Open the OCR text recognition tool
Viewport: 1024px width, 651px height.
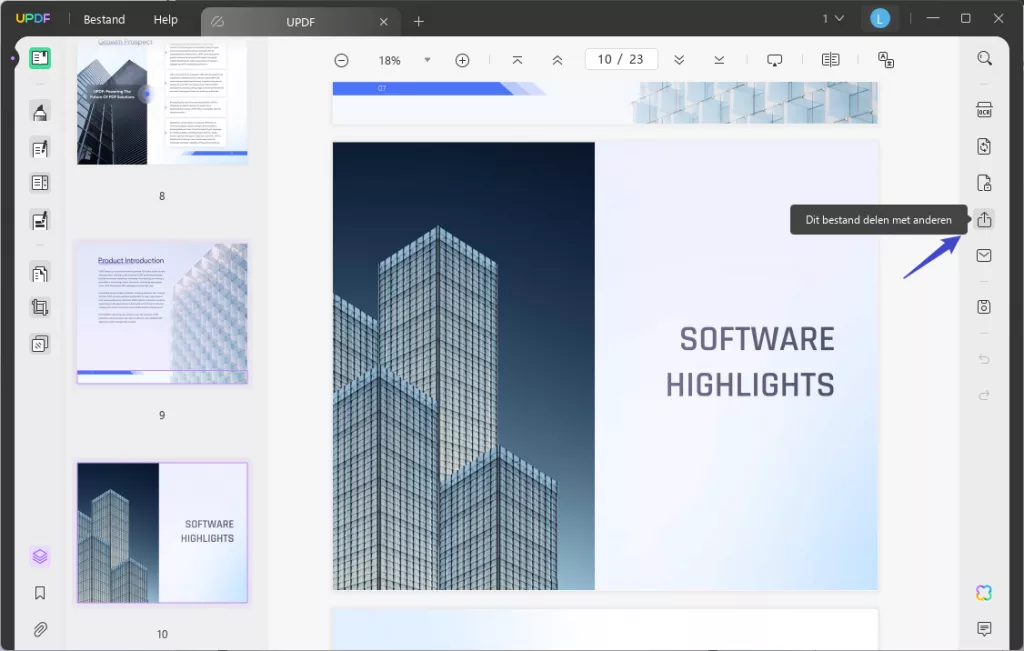click(984, 110)
